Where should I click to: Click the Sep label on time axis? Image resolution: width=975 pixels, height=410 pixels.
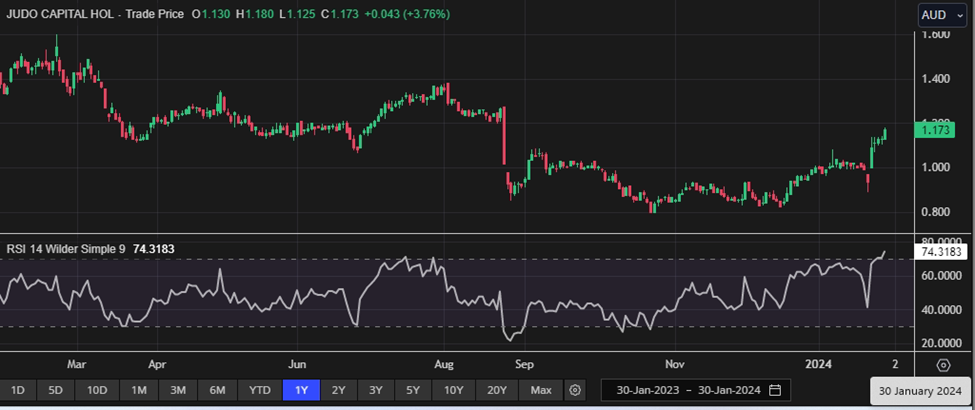coord(525,363)
